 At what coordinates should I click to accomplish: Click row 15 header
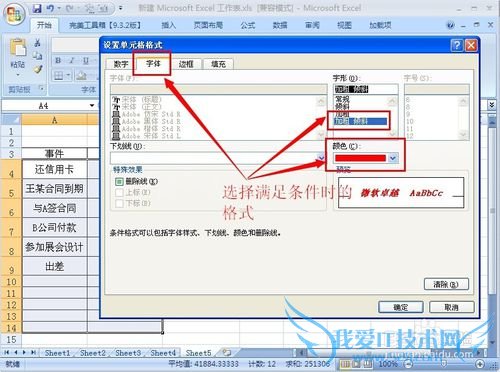pos(11,340)
